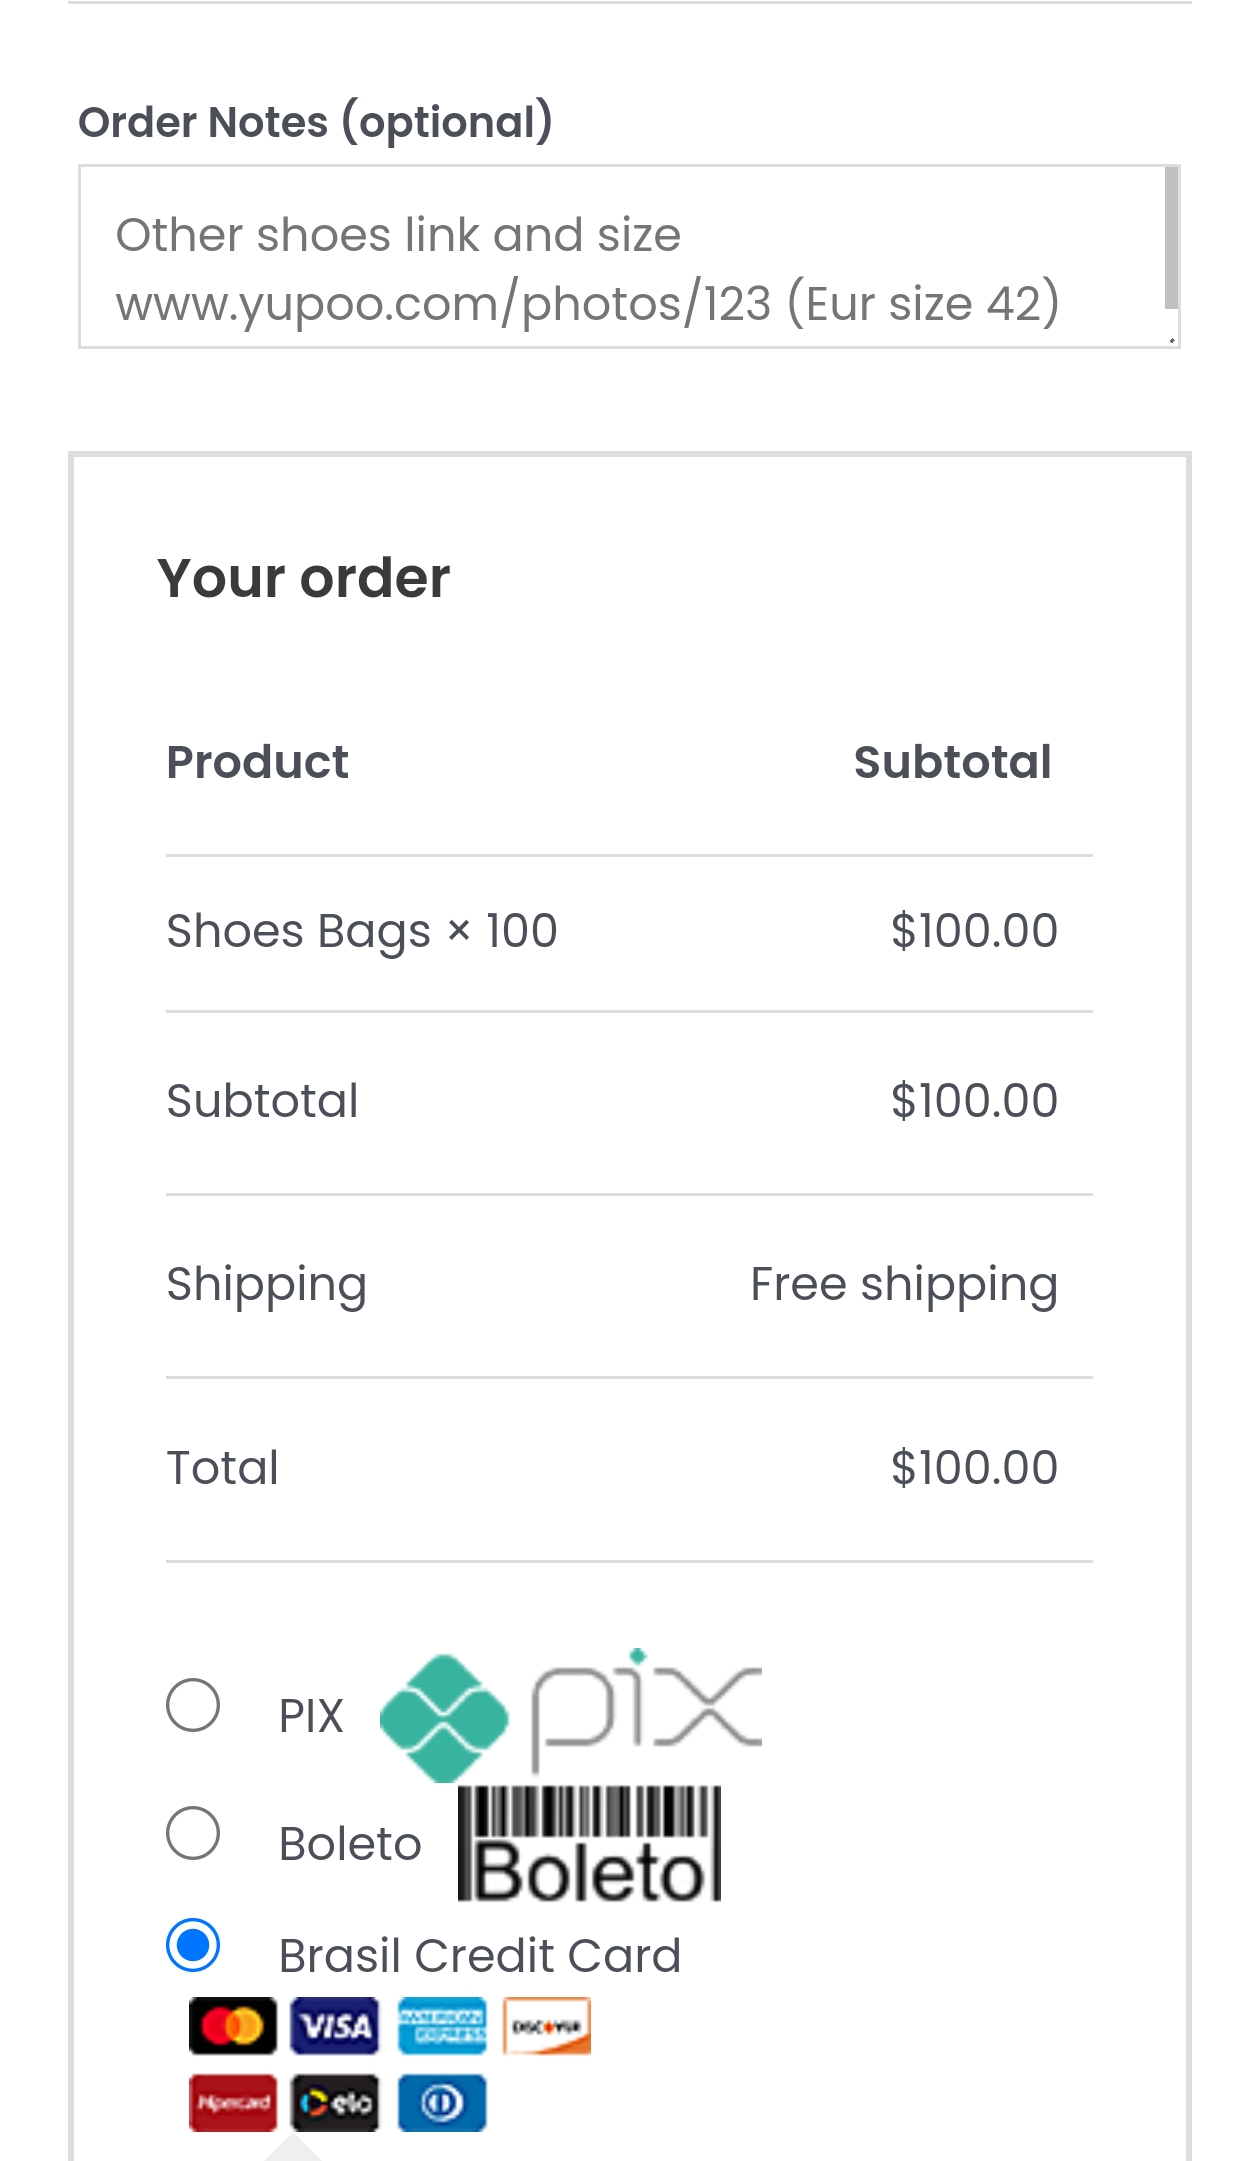Click the Hipercard card icon
This screenshot has height=2161, width=1256.
[232, 2102]
